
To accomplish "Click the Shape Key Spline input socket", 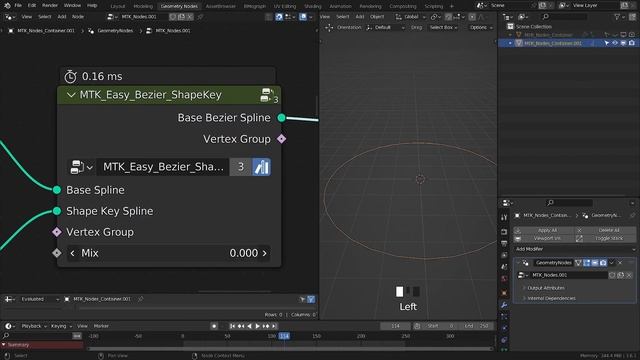I will [57, 211].
